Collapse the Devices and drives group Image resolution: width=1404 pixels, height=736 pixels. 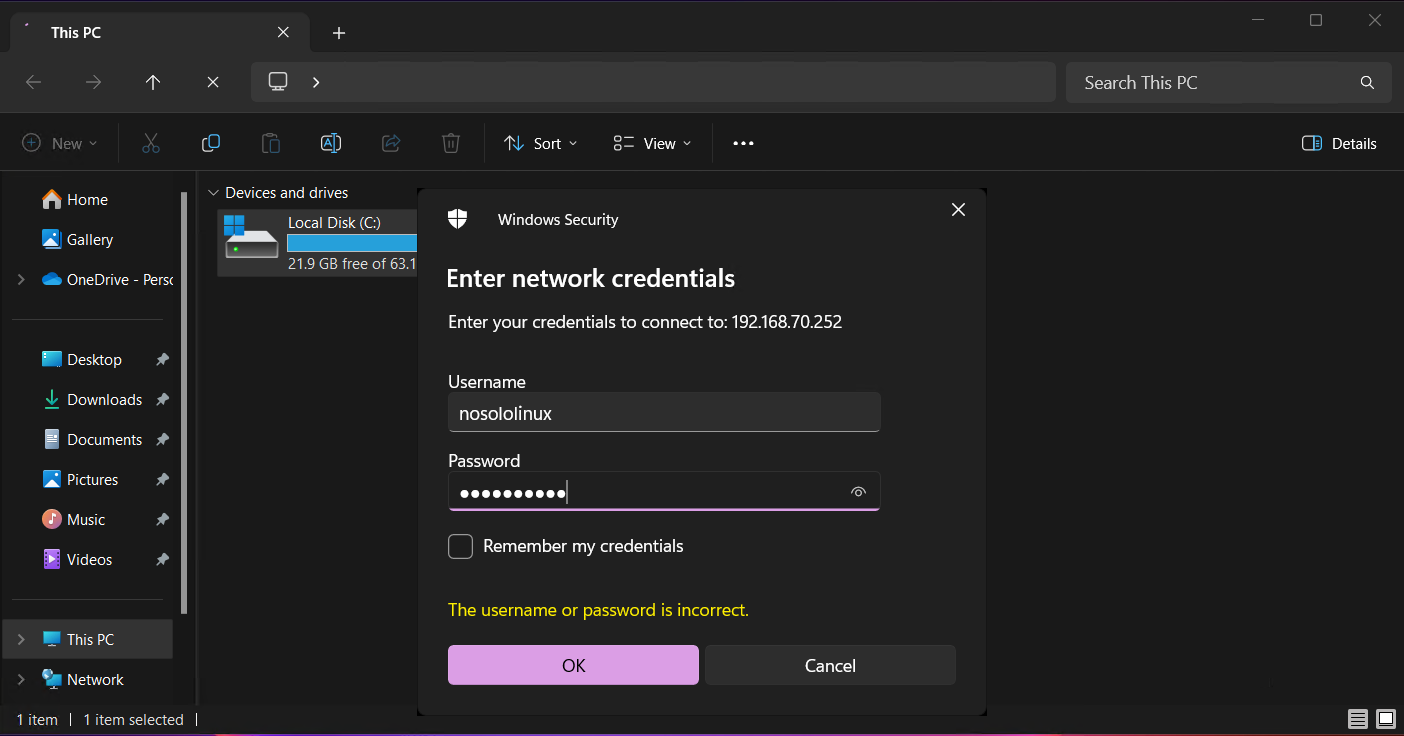[x=212, y=193]
